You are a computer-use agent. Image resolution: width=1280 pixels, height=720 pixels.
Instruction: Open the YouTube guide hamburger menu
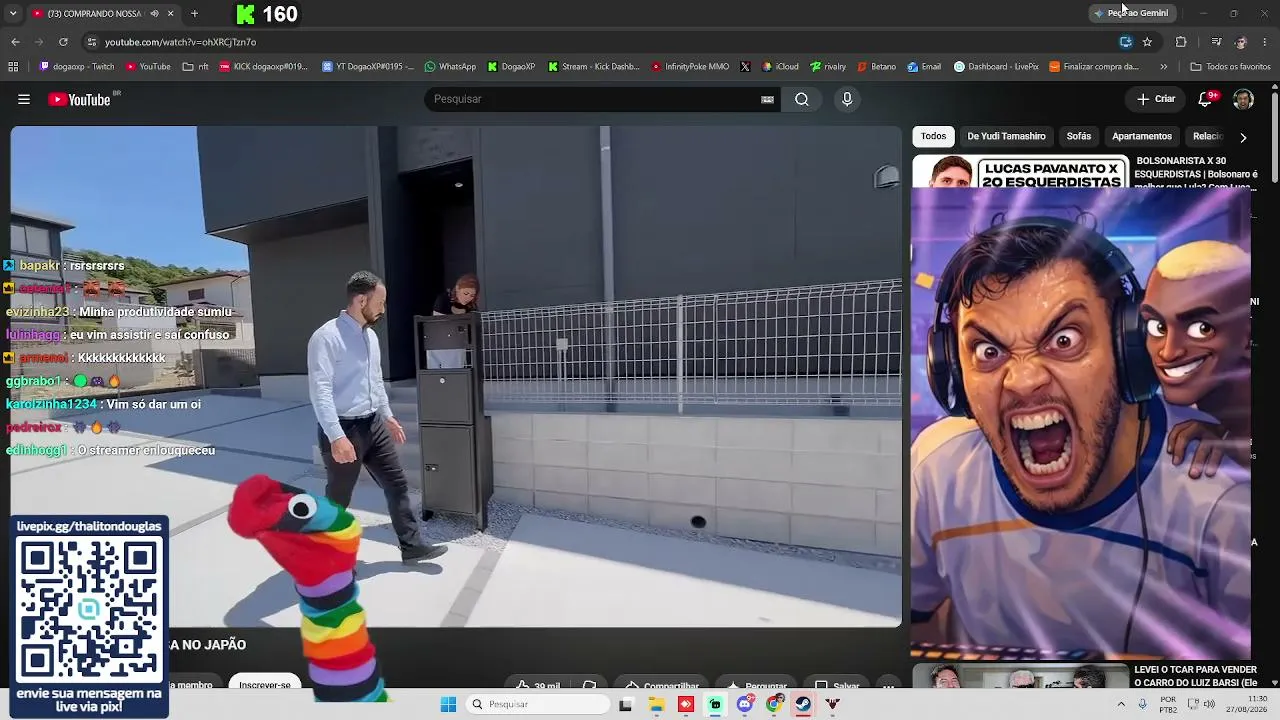(24, 99)
